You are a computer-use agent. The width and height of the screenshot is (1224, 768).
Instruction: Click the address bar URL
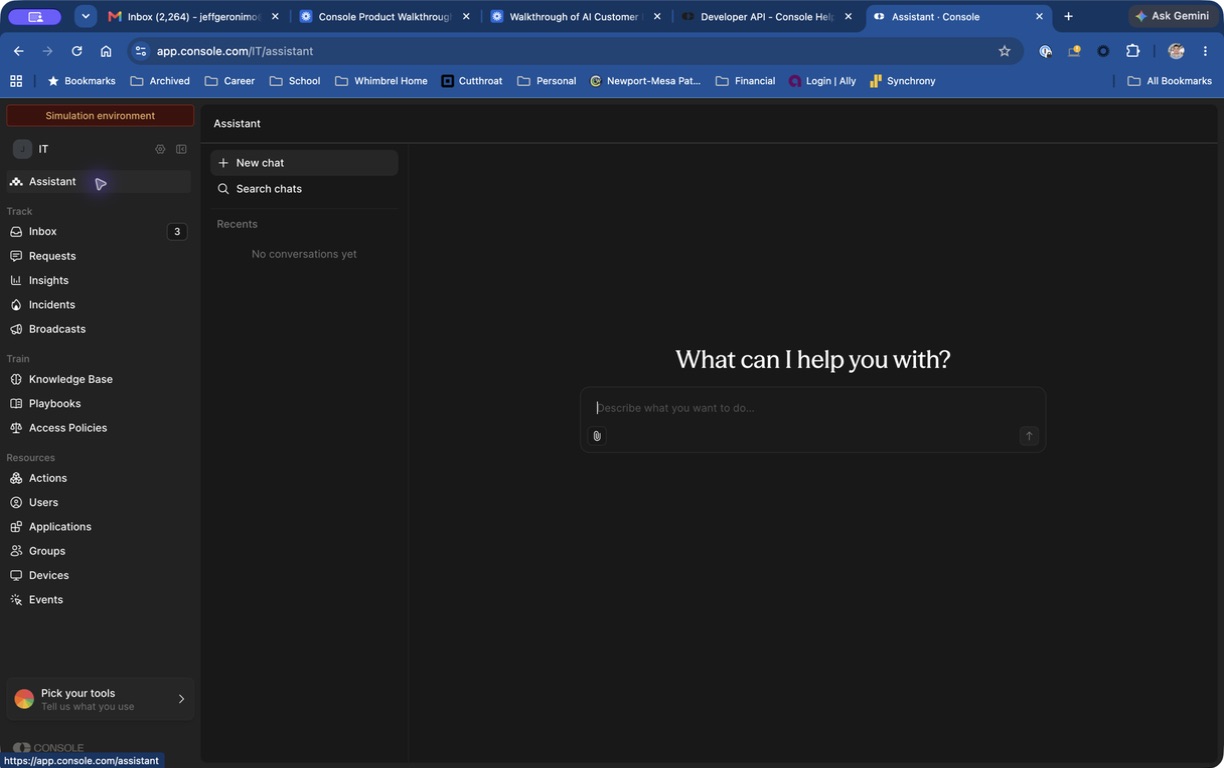[235, 51]
